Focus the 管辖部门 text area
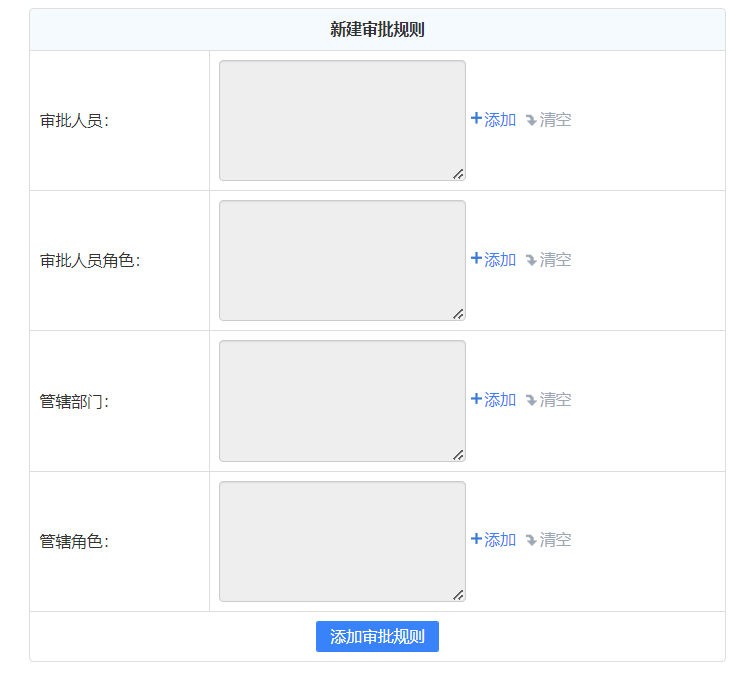 click(x=342, y=401)
